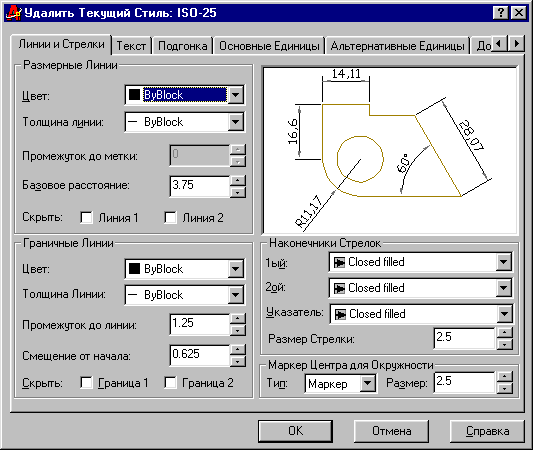Decrease Базовое расстояние with down spinner
533x450 pixels.
(x=238, y=192)
